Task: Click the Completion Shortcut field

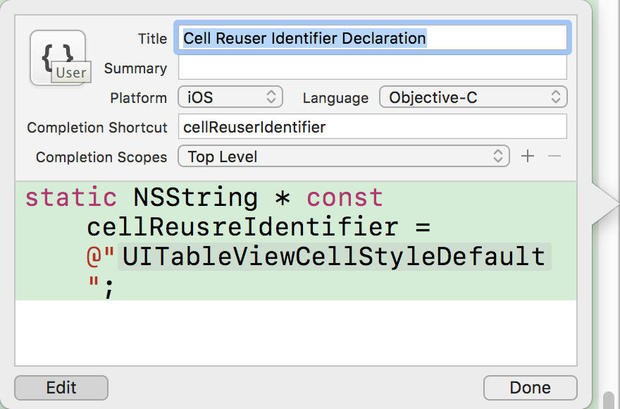Action: [372, 127]
